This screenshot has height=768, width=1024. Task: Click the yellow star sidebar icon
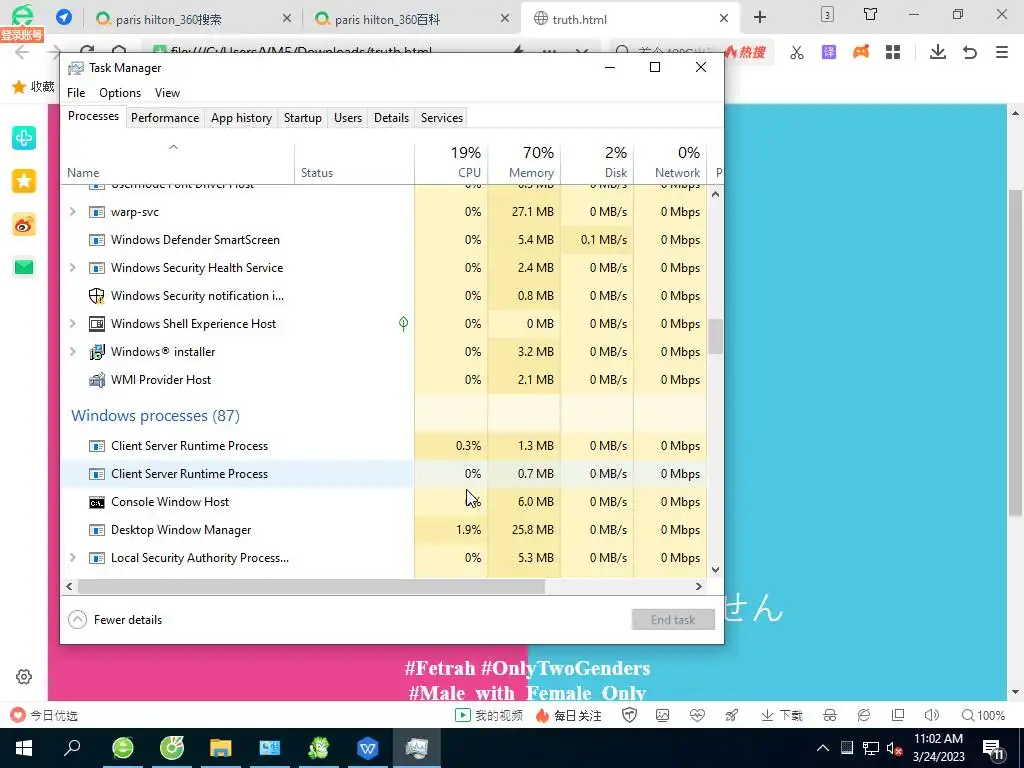pos(24,181)
